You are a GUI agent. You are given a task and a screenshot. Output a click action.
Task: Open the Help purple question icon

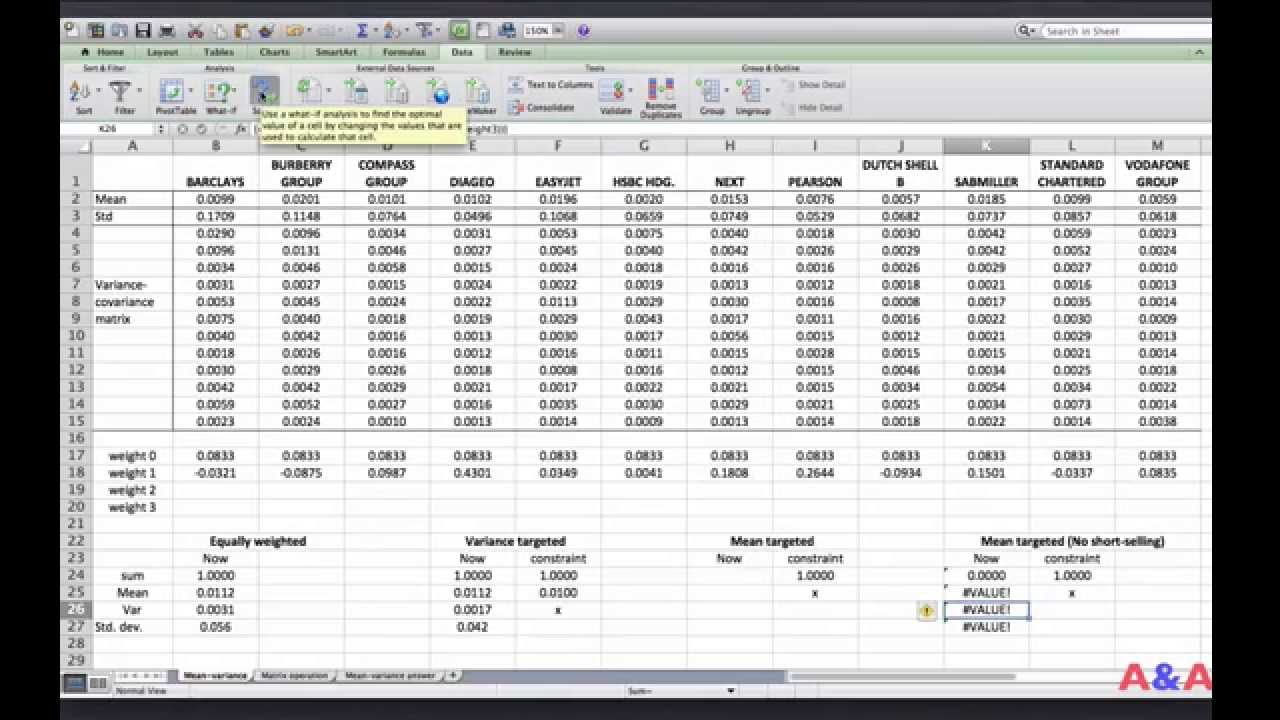[583, 31]
